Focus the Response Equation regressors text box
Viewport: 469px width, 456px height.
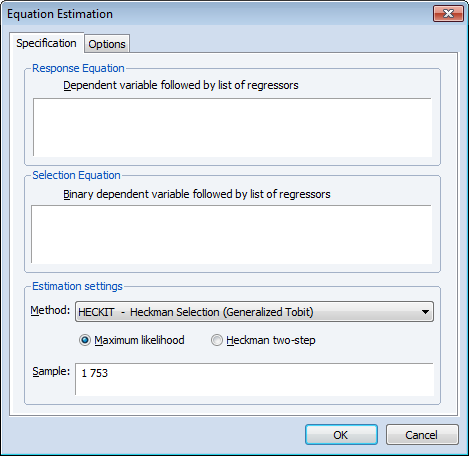click(232, 127)
